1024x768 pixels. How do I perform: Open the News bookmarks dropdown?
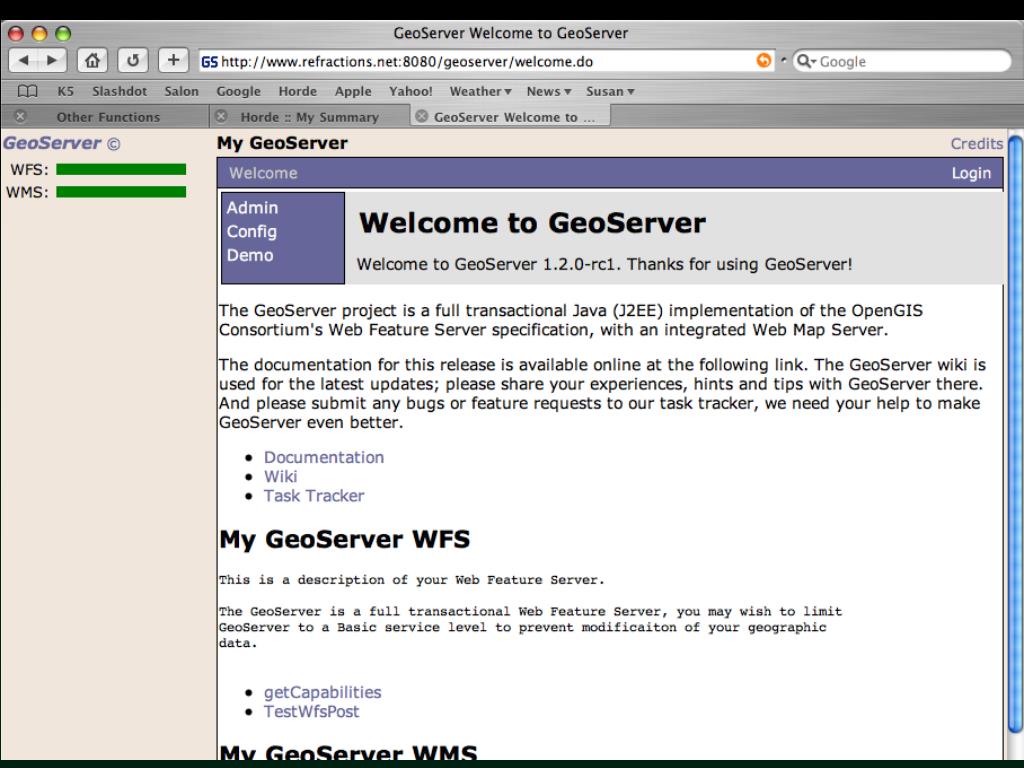(549, 91)
